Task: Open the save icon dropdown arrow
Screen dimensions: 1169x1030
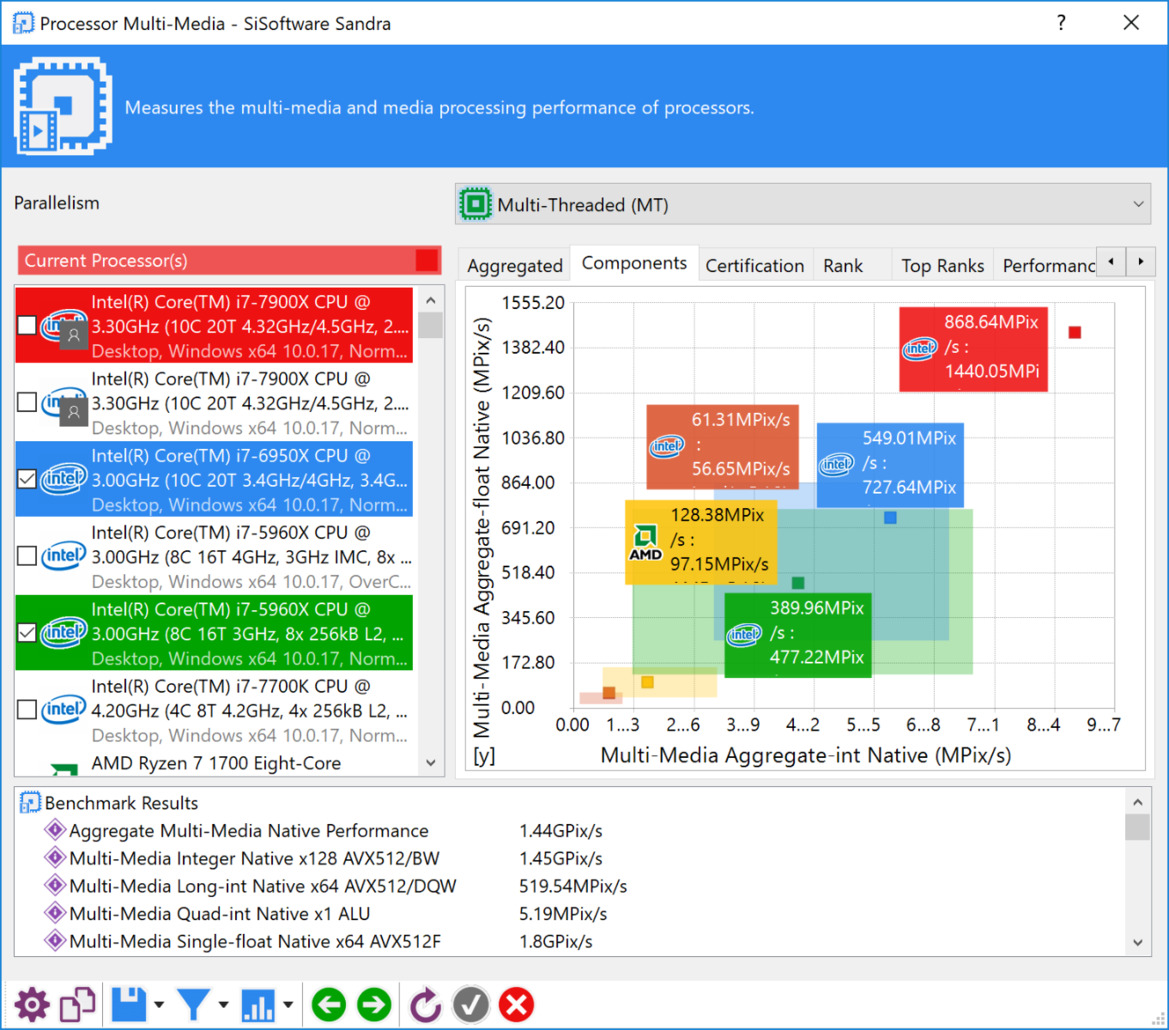Action: click(x=159, y=1005)
